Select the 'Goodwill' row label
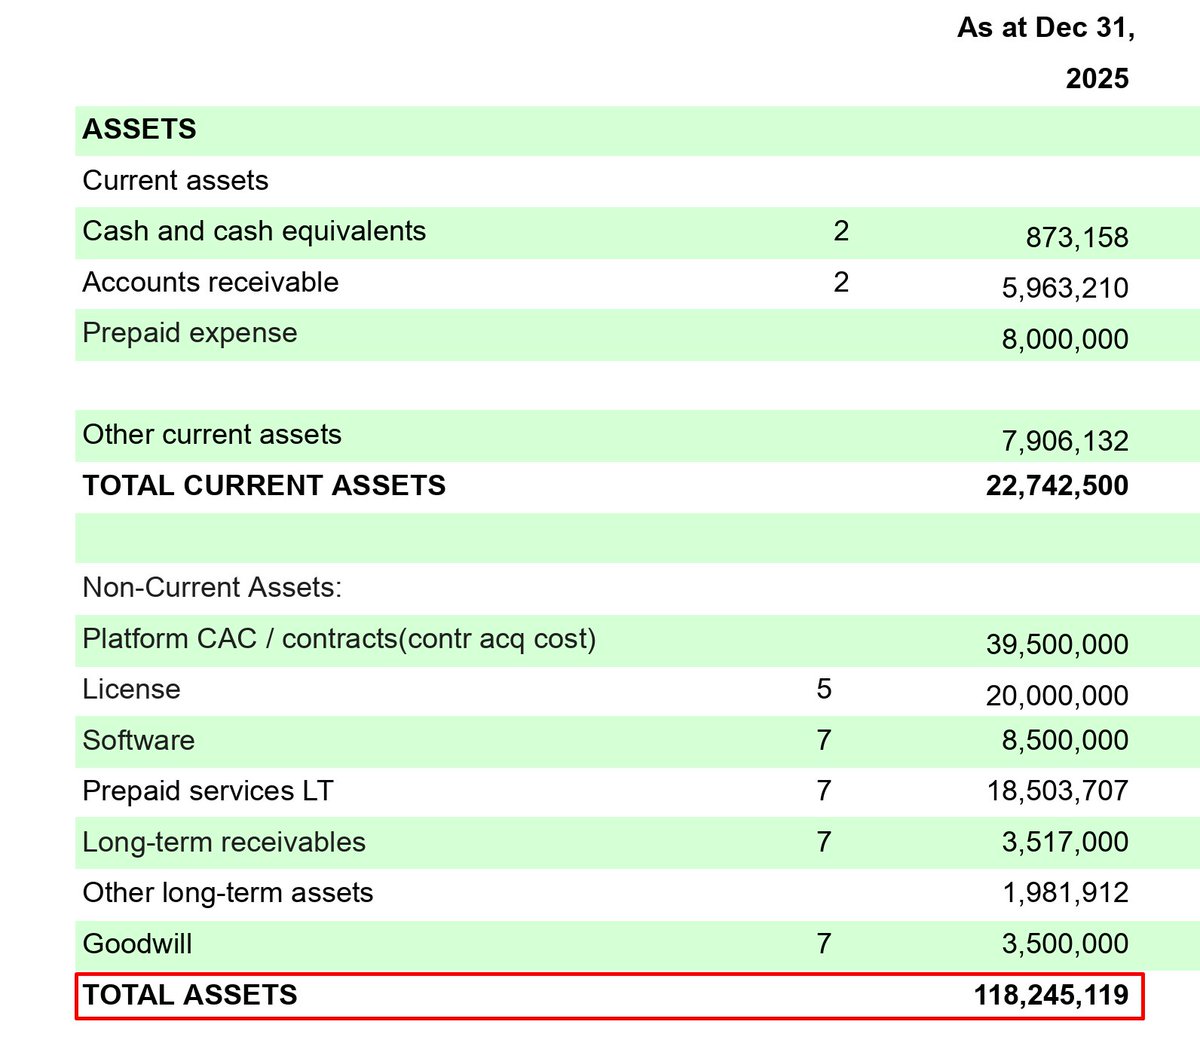1200x1040 pixels. click(x=137, y=944)
